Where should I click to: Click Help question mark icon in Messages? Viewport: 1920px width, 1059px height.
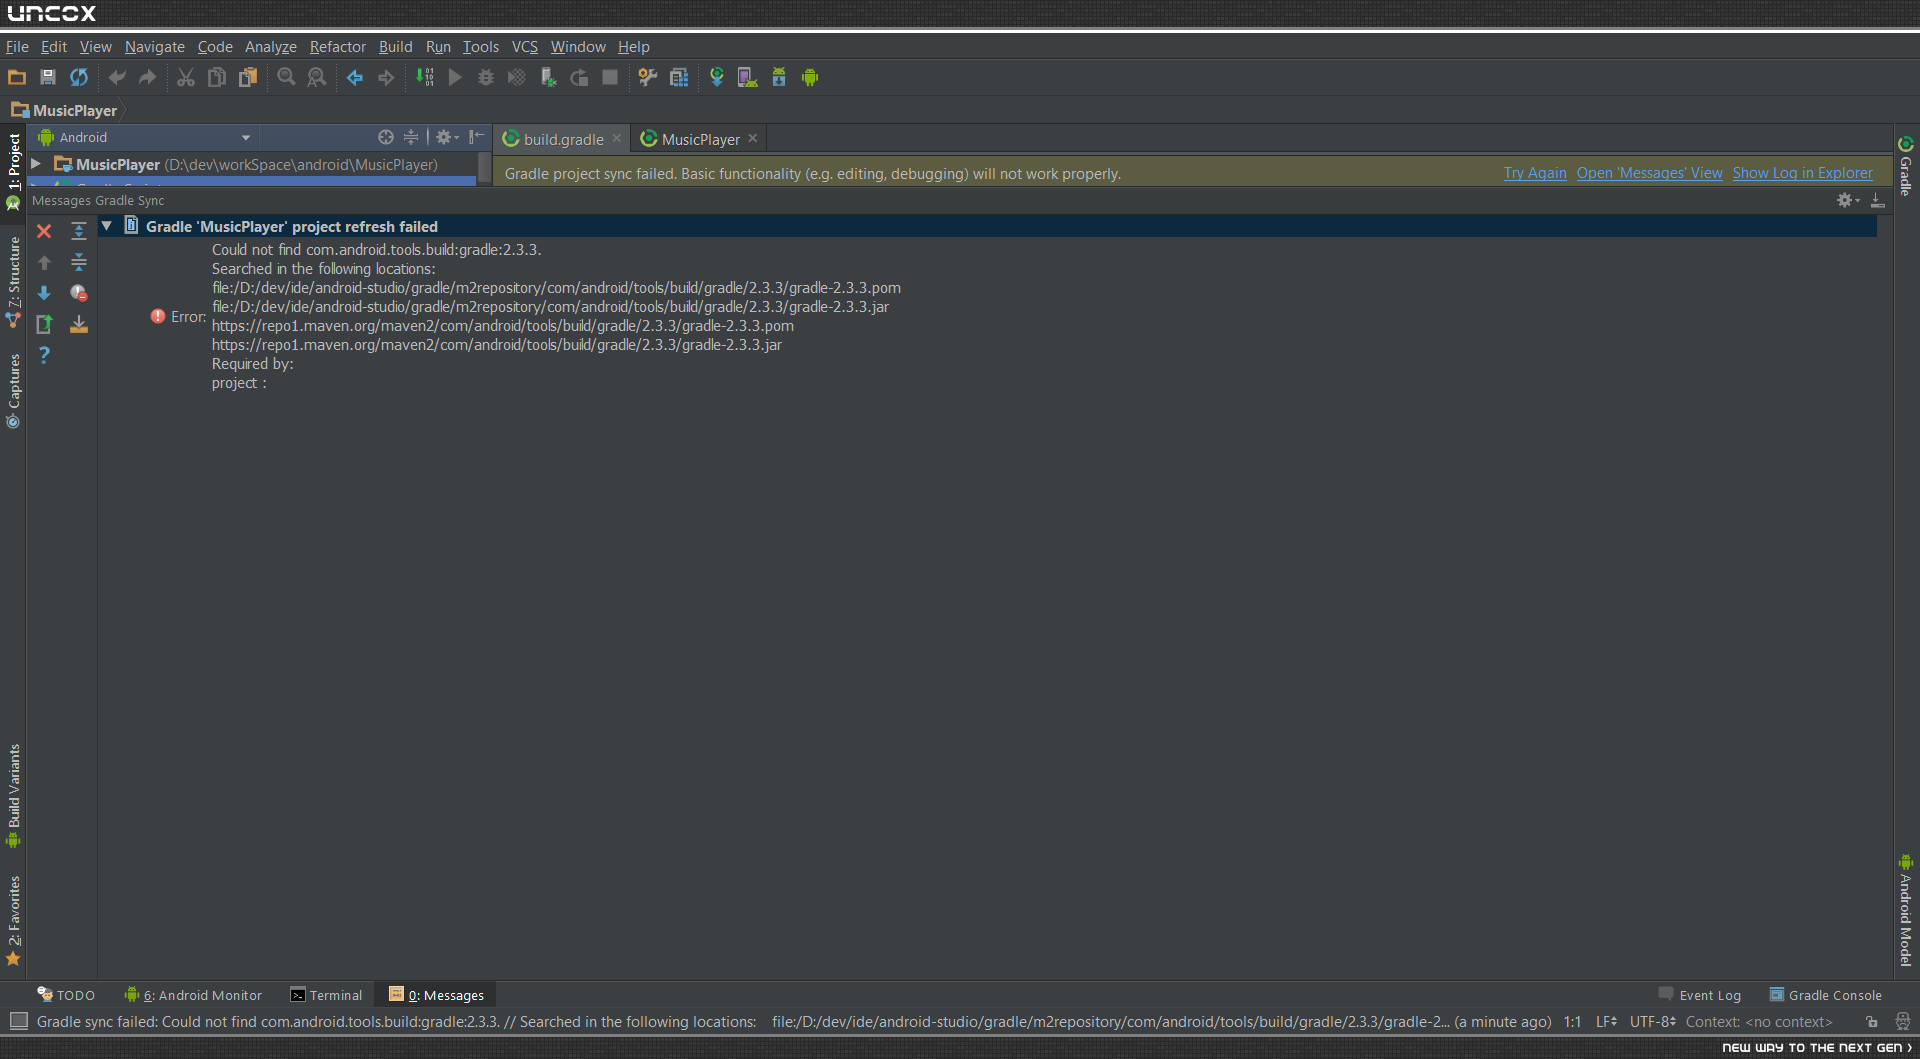coord(44,355)
